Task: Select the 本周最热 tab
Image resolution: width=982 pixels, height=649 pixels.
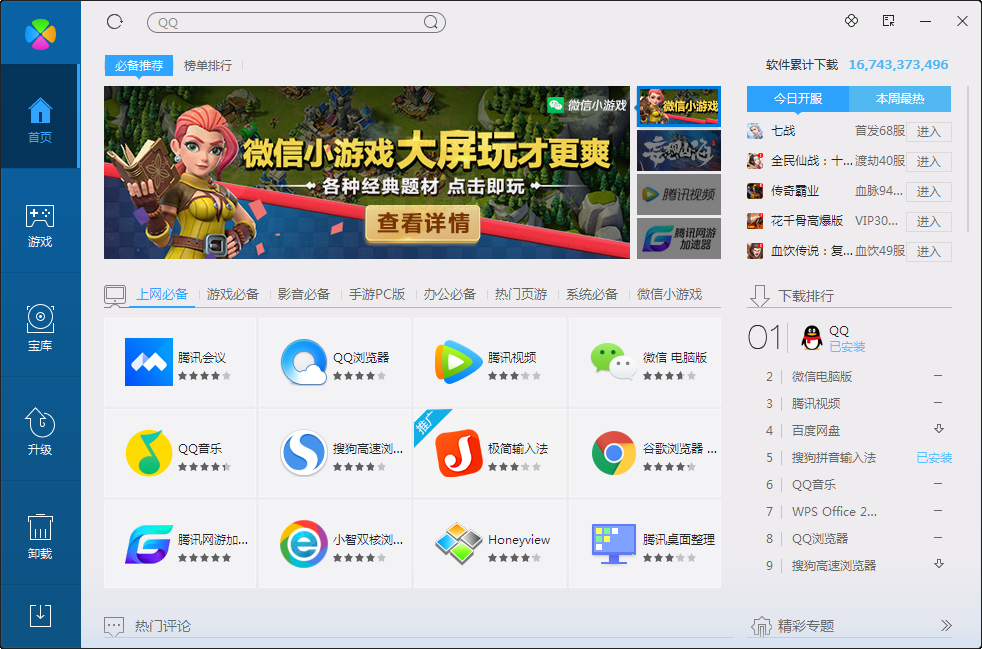Action: [x=900, y=99]
